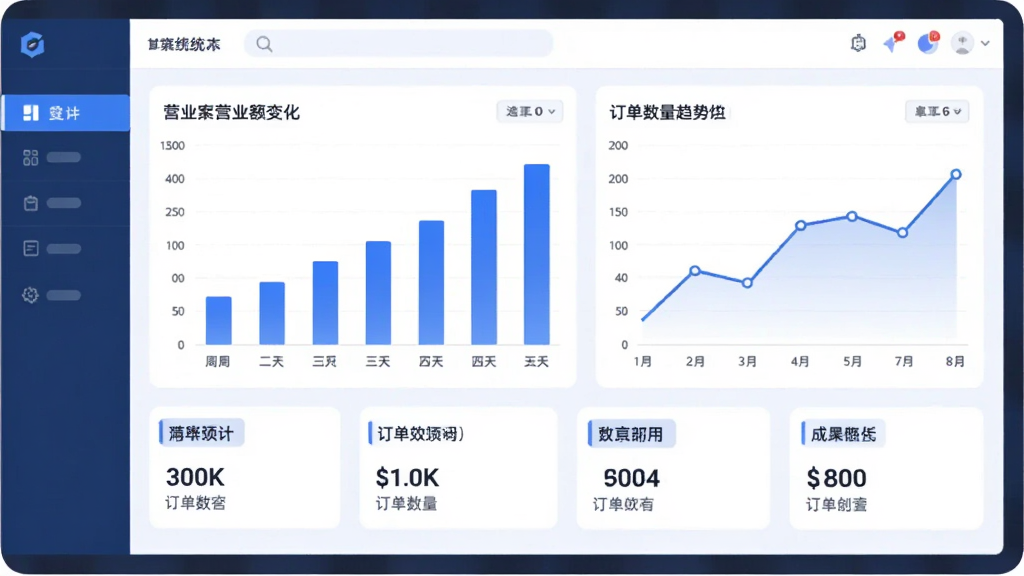Screen dimensions: 1024x576
Task: Select the $800 stat card value
Action: pyautogui.click(x=836, y=479)
